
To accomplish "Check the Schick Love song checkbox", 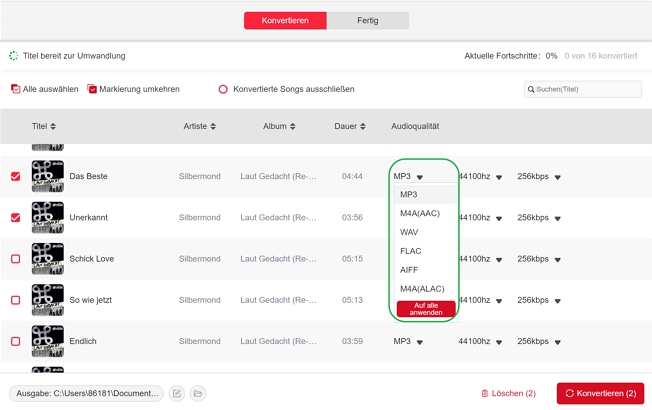I will pos(15,259).
